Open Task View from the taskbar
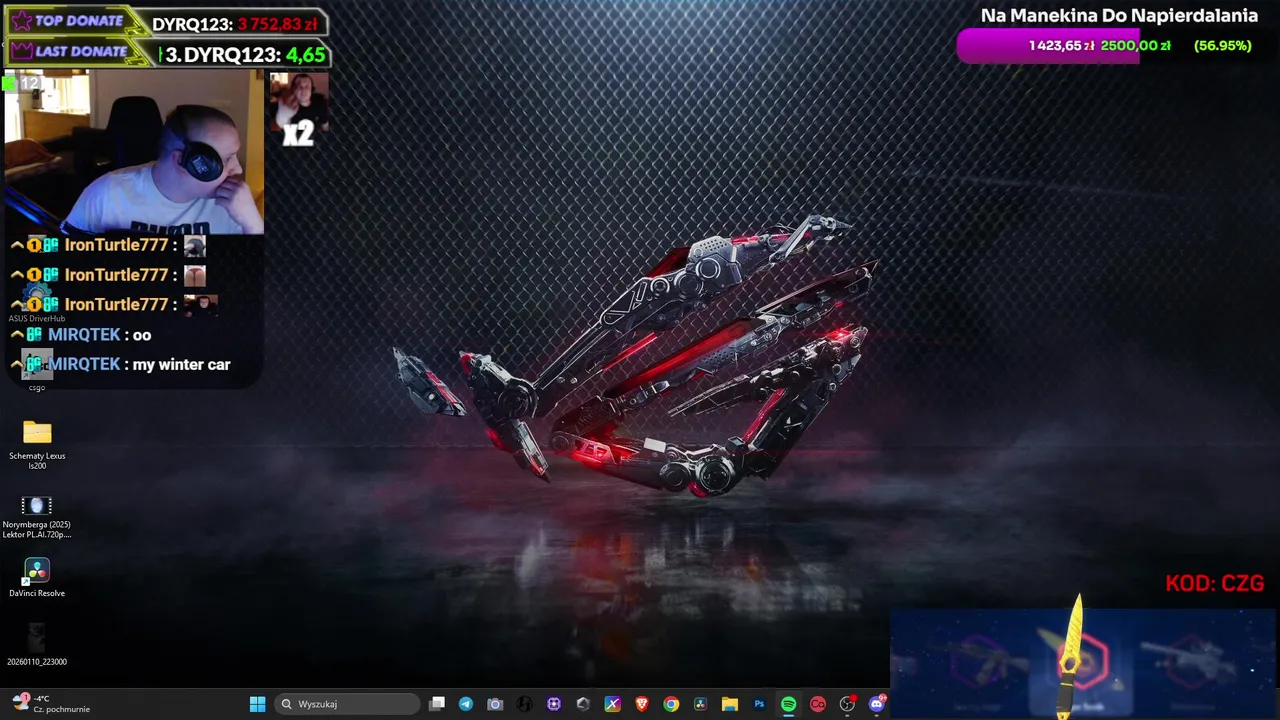The image size is (1280, 720). 437,704
